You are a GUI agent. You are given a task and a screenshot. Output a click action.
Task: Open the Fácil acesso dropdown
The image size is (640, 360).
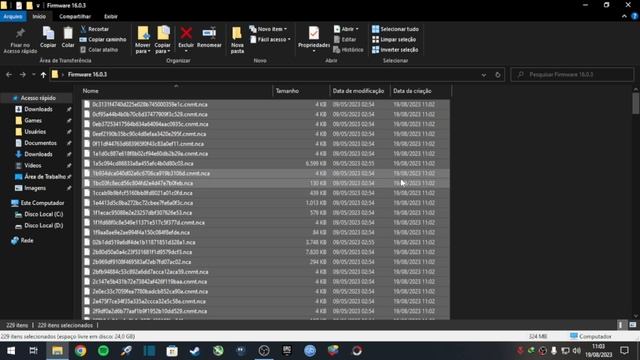[270, 40]
